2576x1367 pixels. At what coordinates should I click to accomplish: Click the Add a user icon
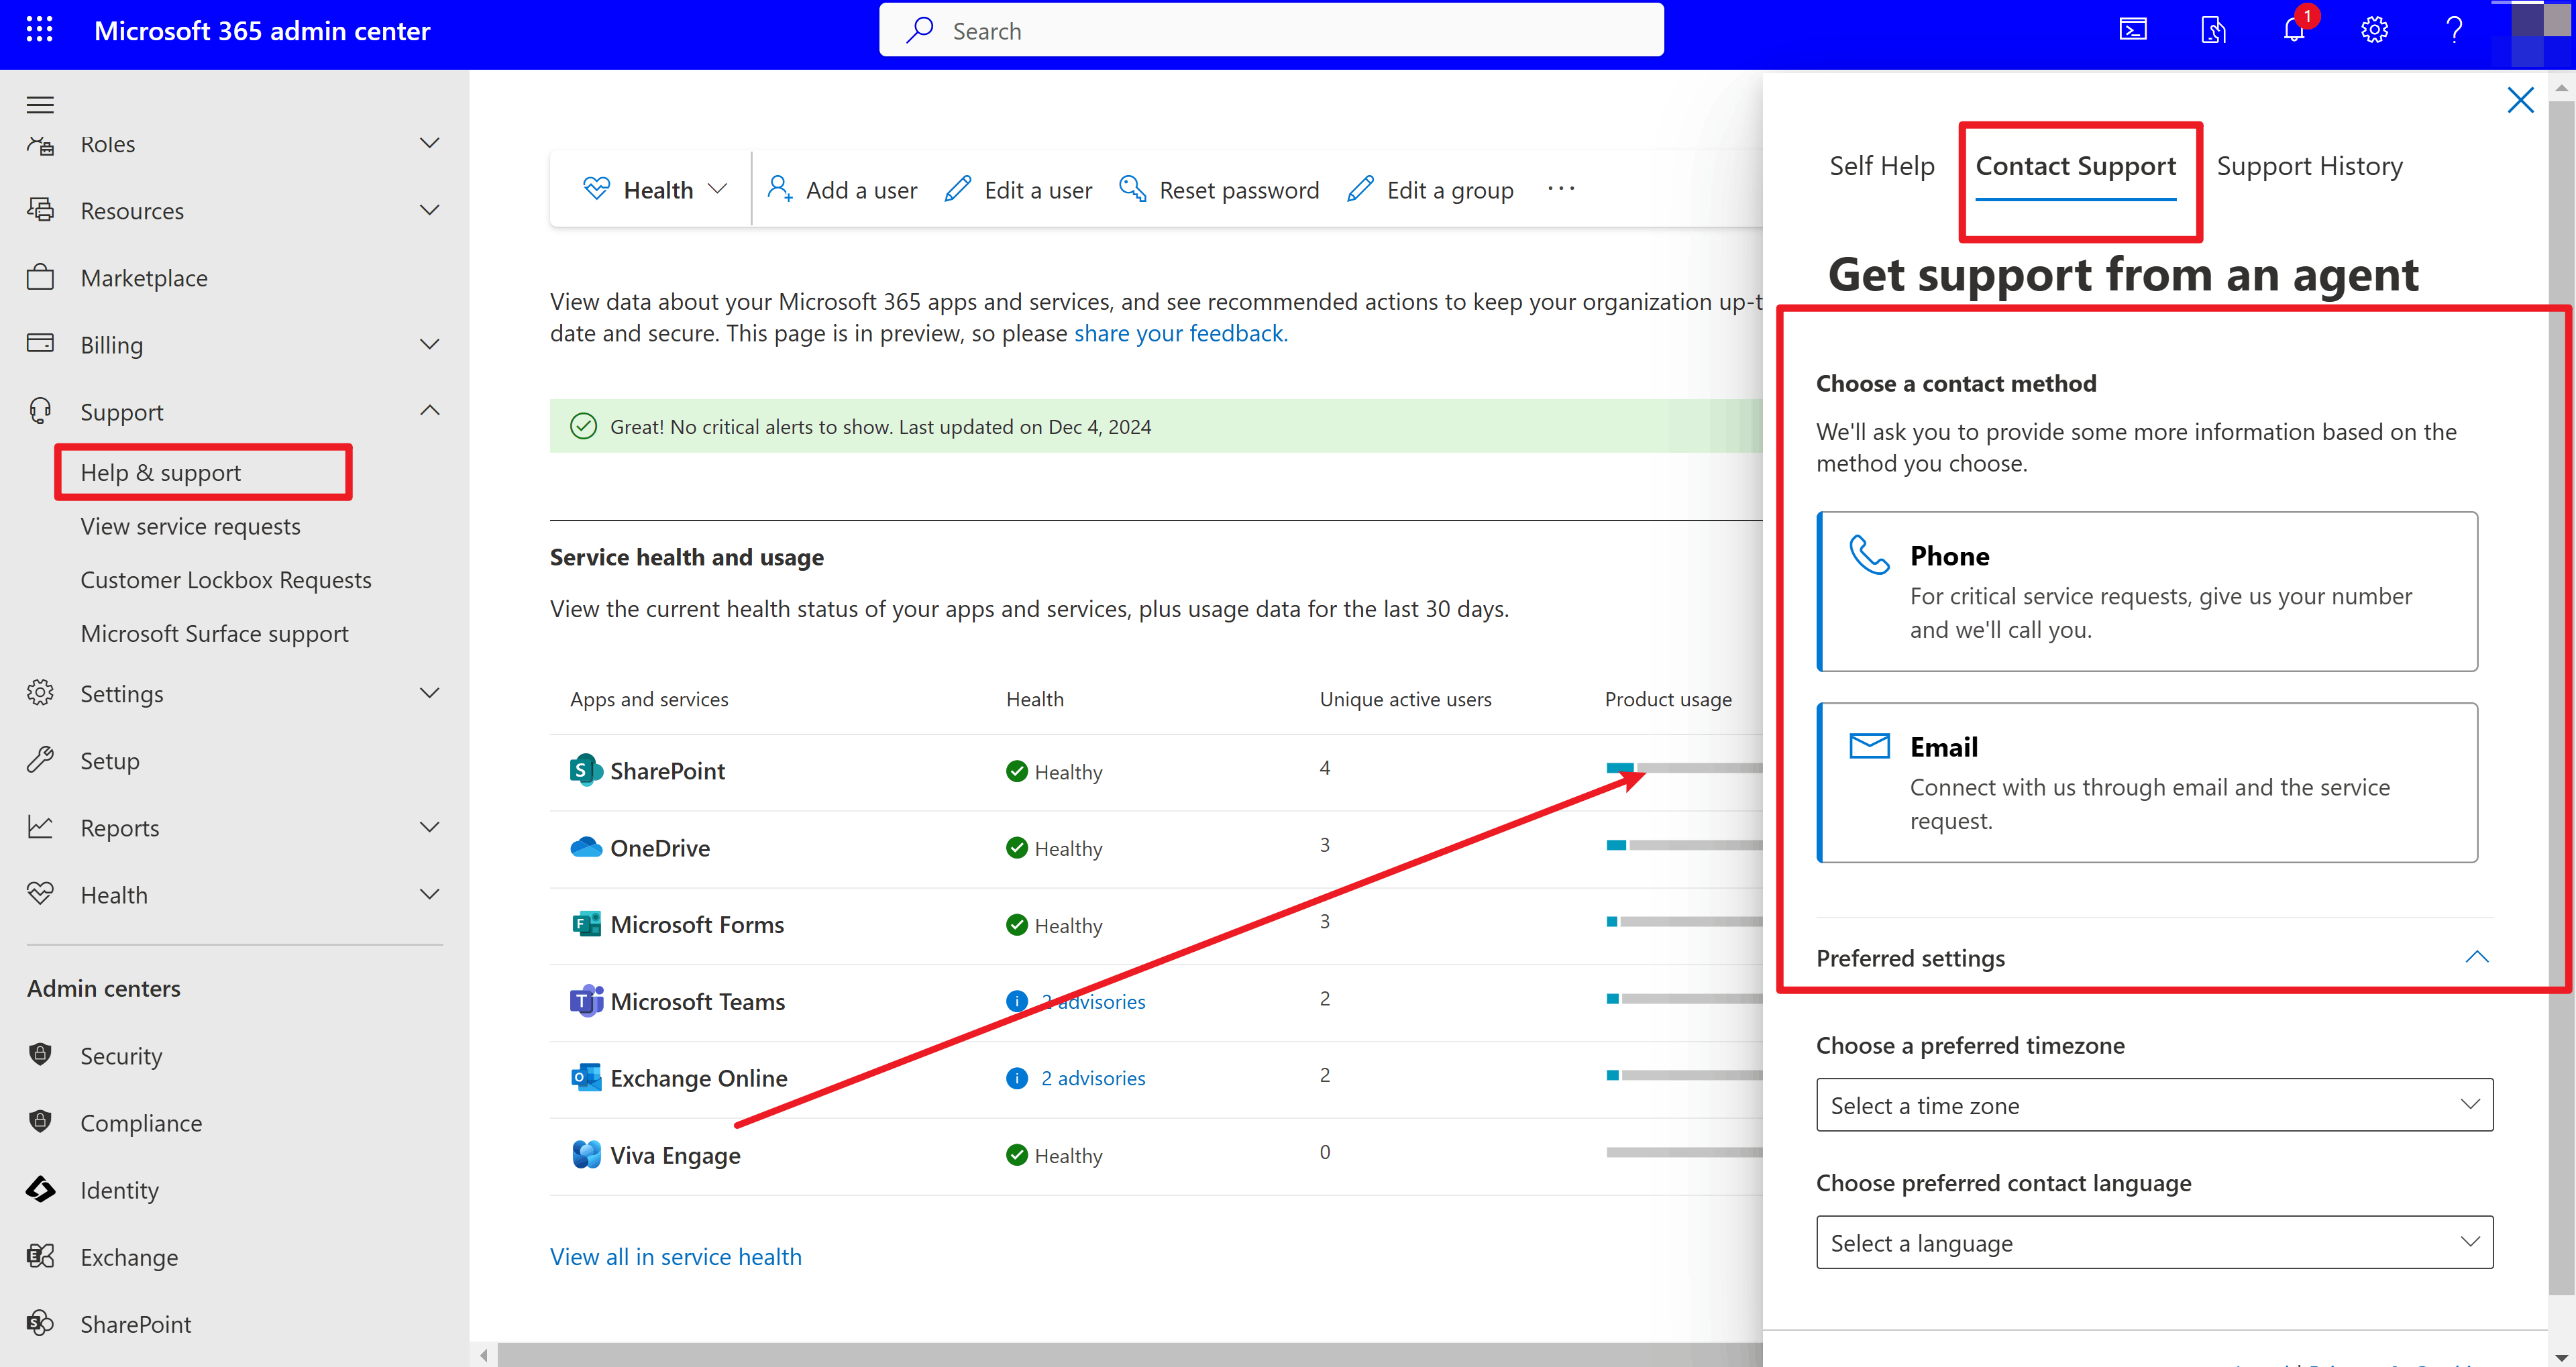point(779,189)
